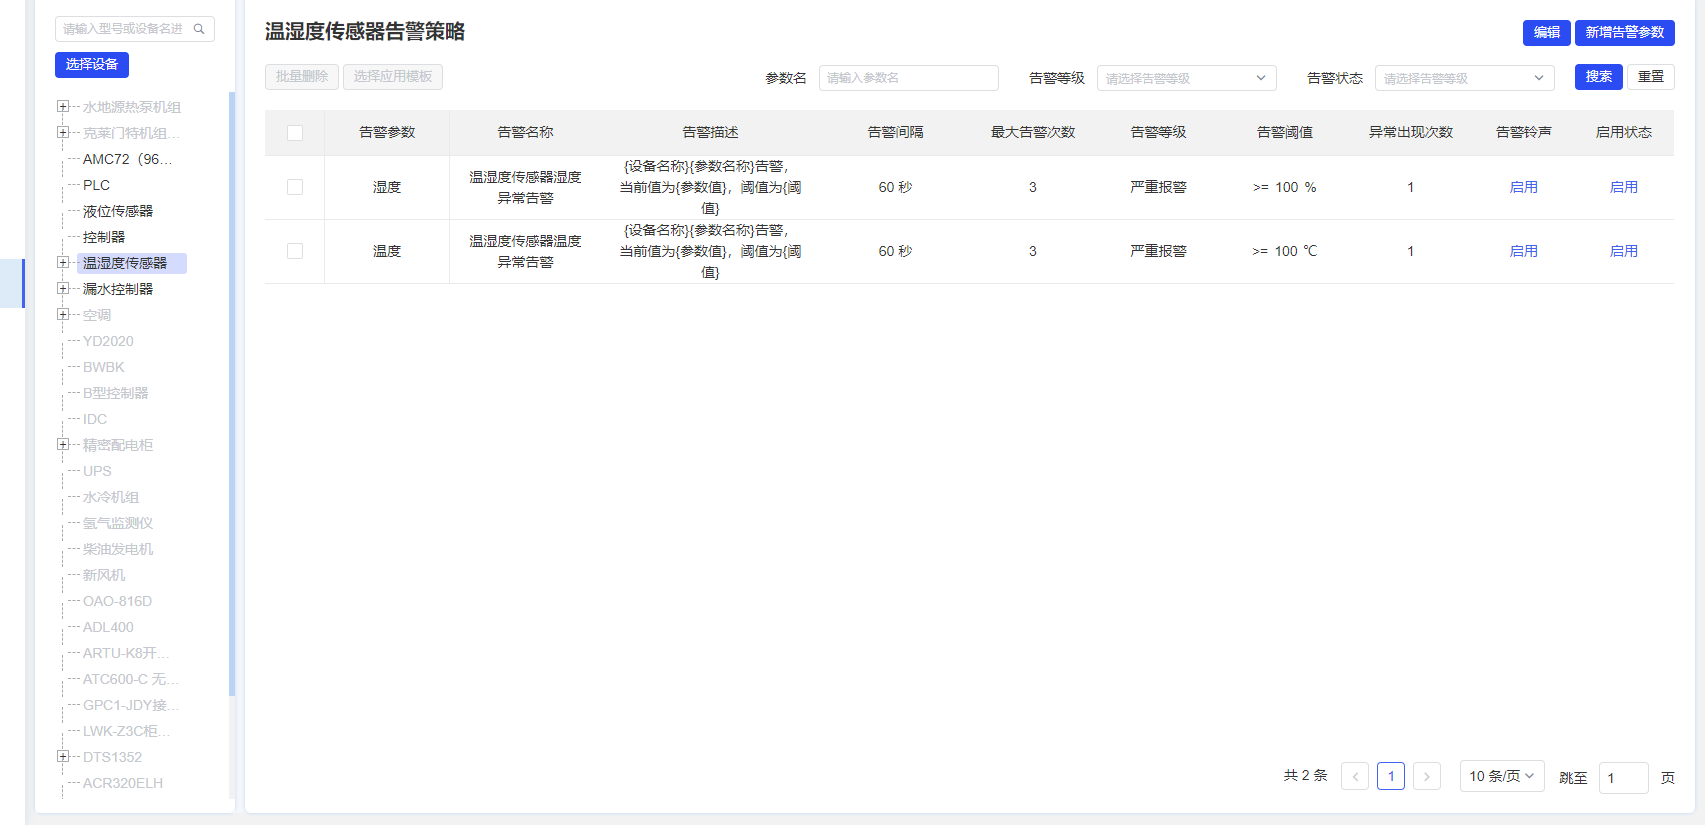Expand the 空调 tree node
The height and width of the screenshot is (825, 1705).
point(63,314)
